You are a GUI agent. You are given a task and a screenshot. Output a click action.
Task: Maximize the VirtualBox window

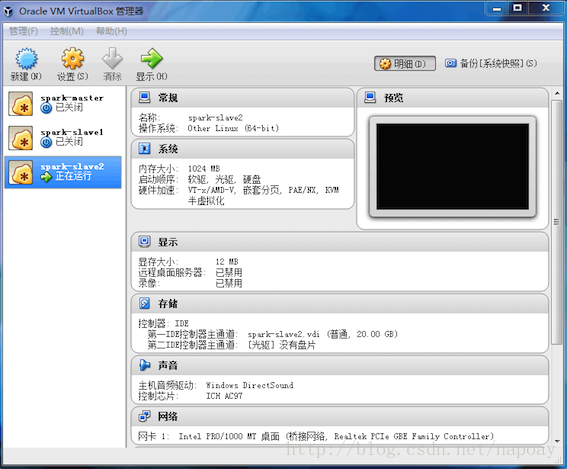(x=518, y=8)
